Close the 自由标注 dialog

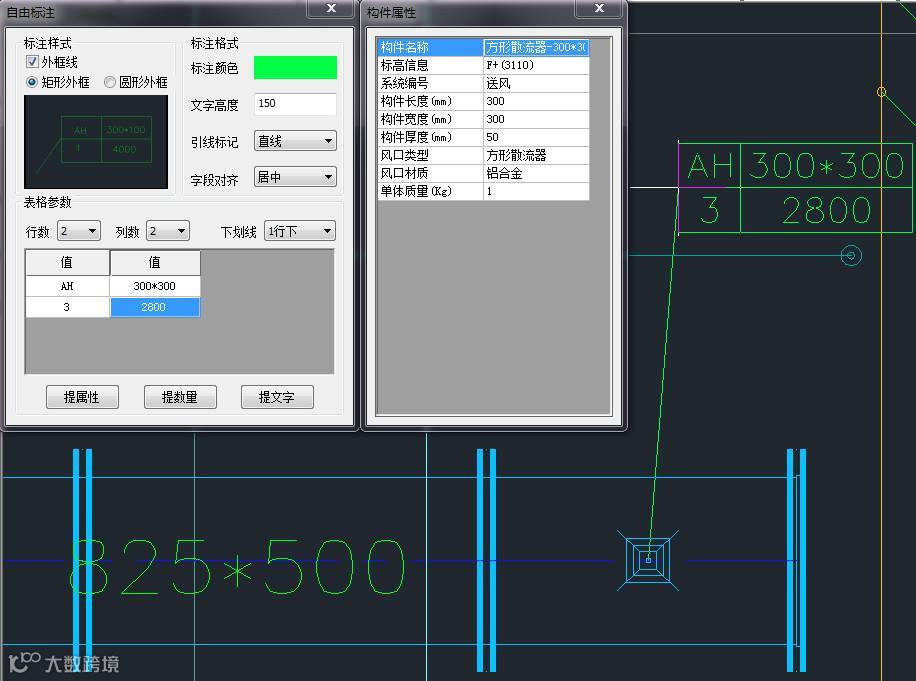[x=331, y=8]
